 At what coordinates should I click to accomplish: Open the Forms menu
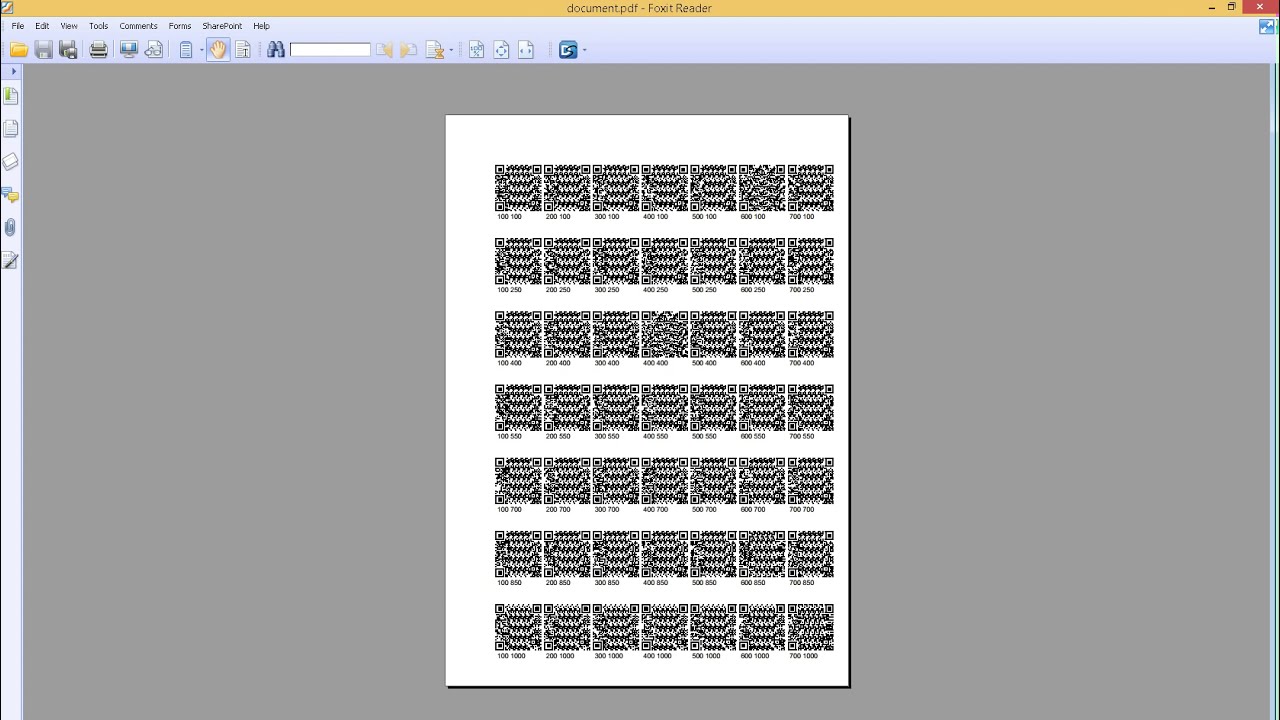[180, 26]
